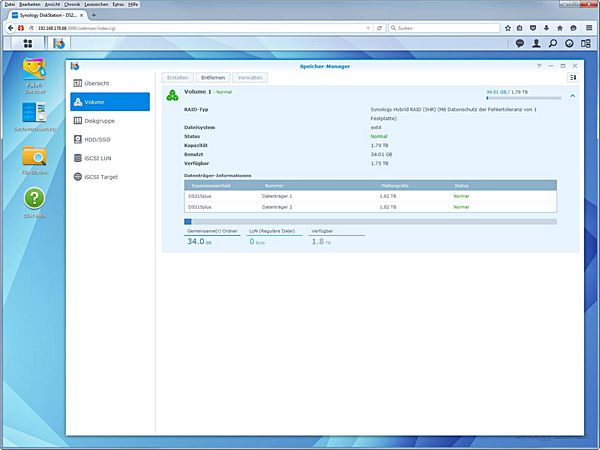Click in the browser address bar
The height and width of the screenshot is (450, 600).
tap(199, 28)
